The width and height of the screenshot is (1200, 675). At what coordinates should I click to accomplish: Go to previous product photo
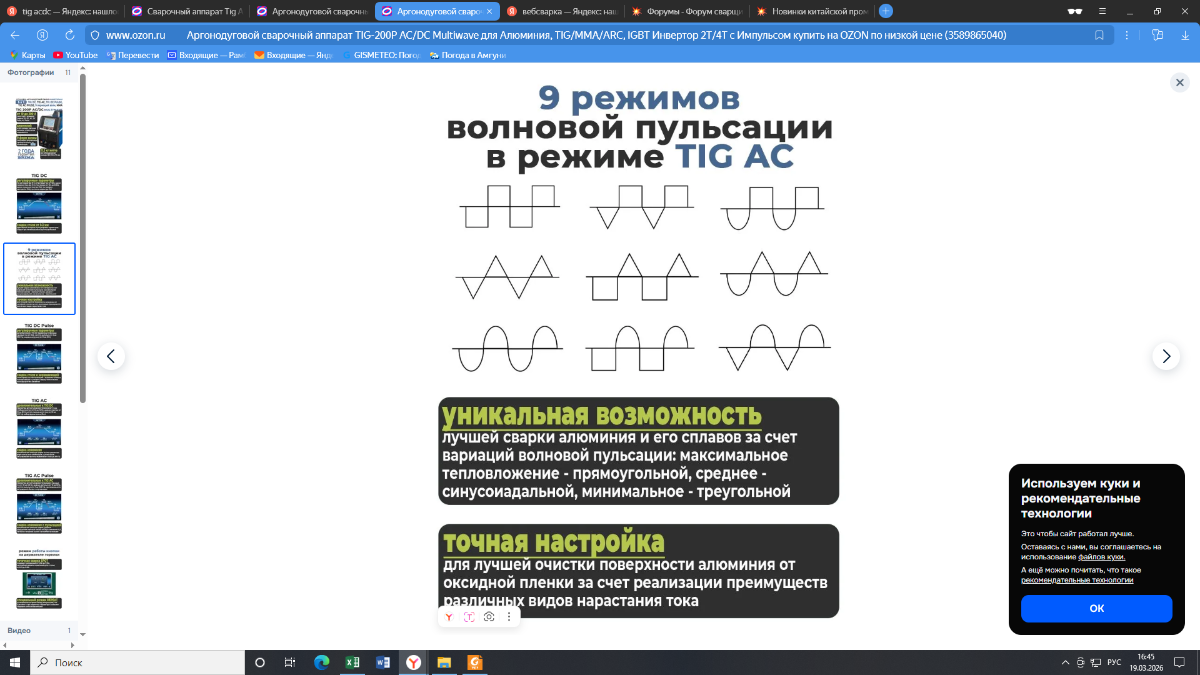111,356
